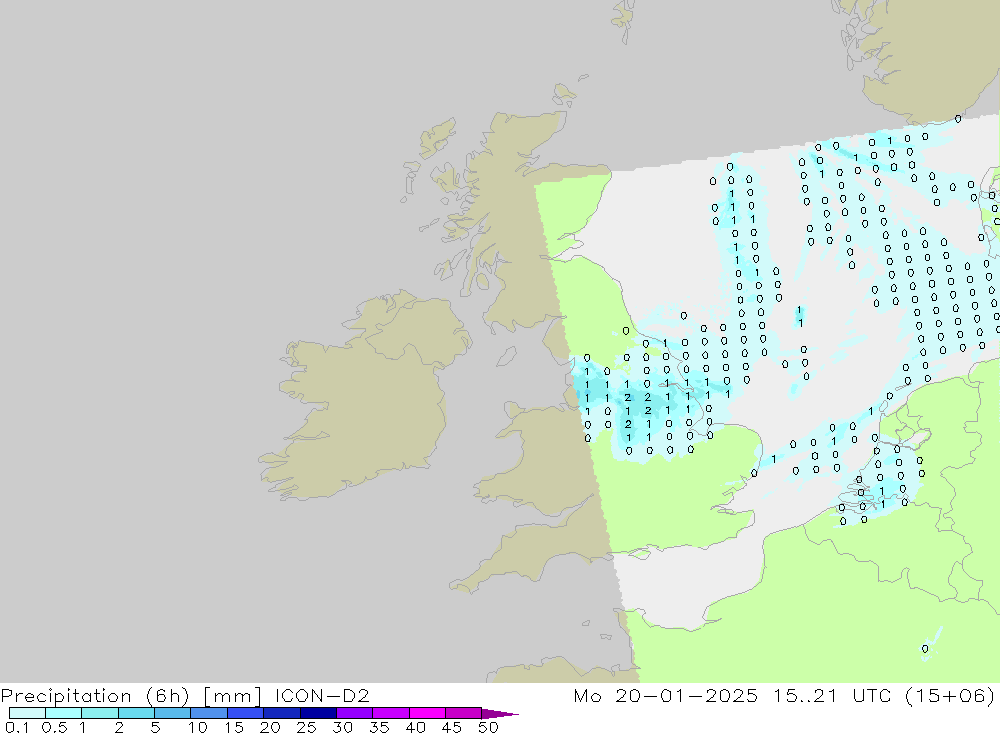Click the 30–35 mm legend color swatch
The height and width of the screenshot is (733, 1000).
(x=355, y=713)
